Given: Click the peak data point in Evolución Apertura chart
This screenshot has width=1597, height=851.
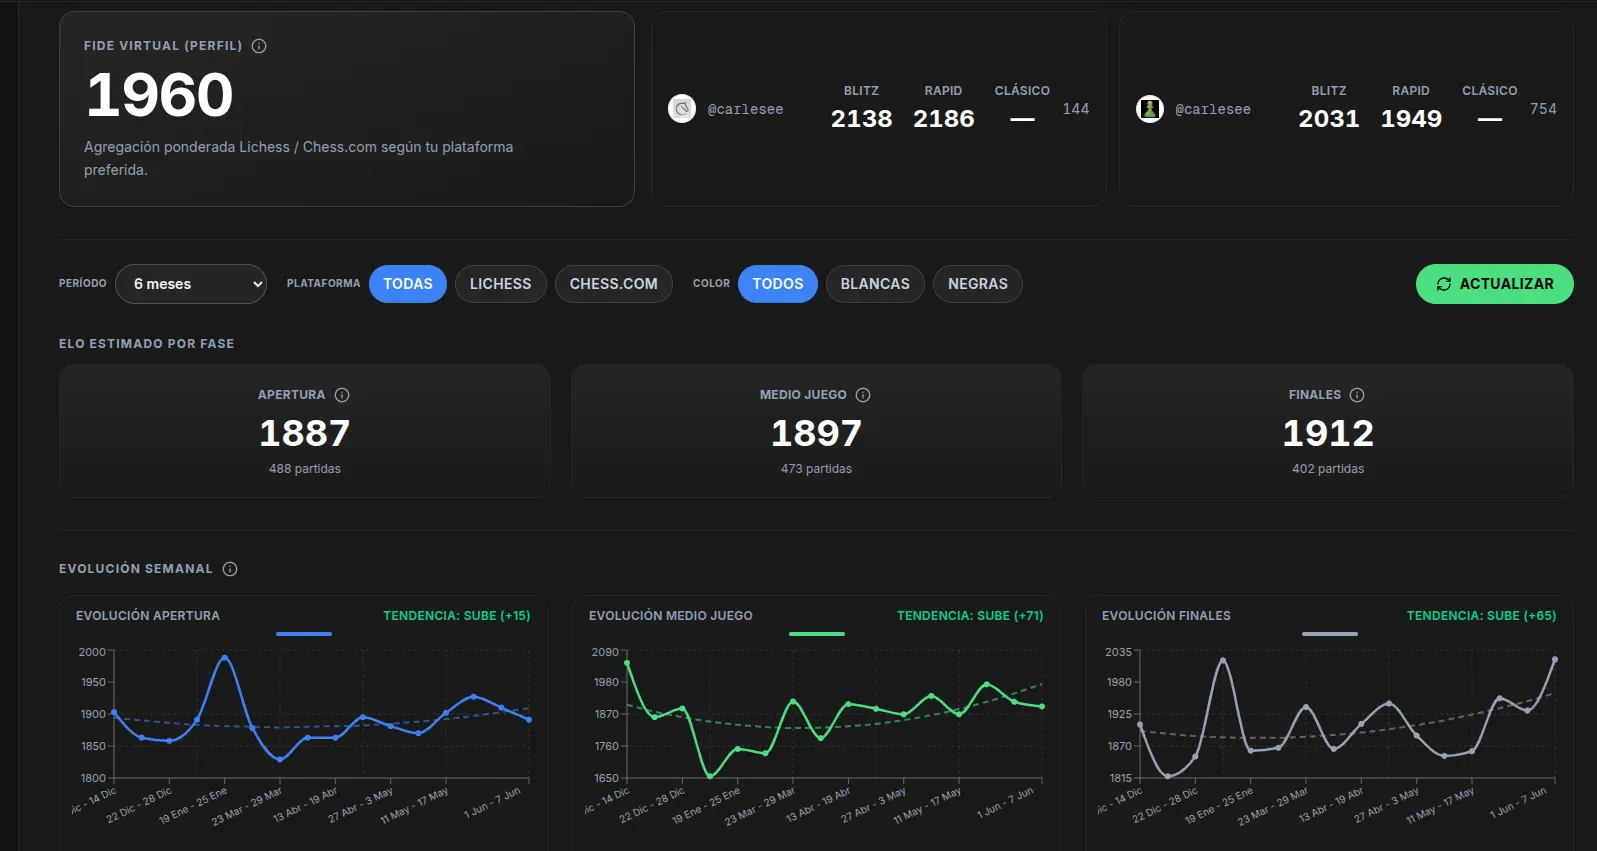Looking at the screenshot, I should tap(225, 657).
